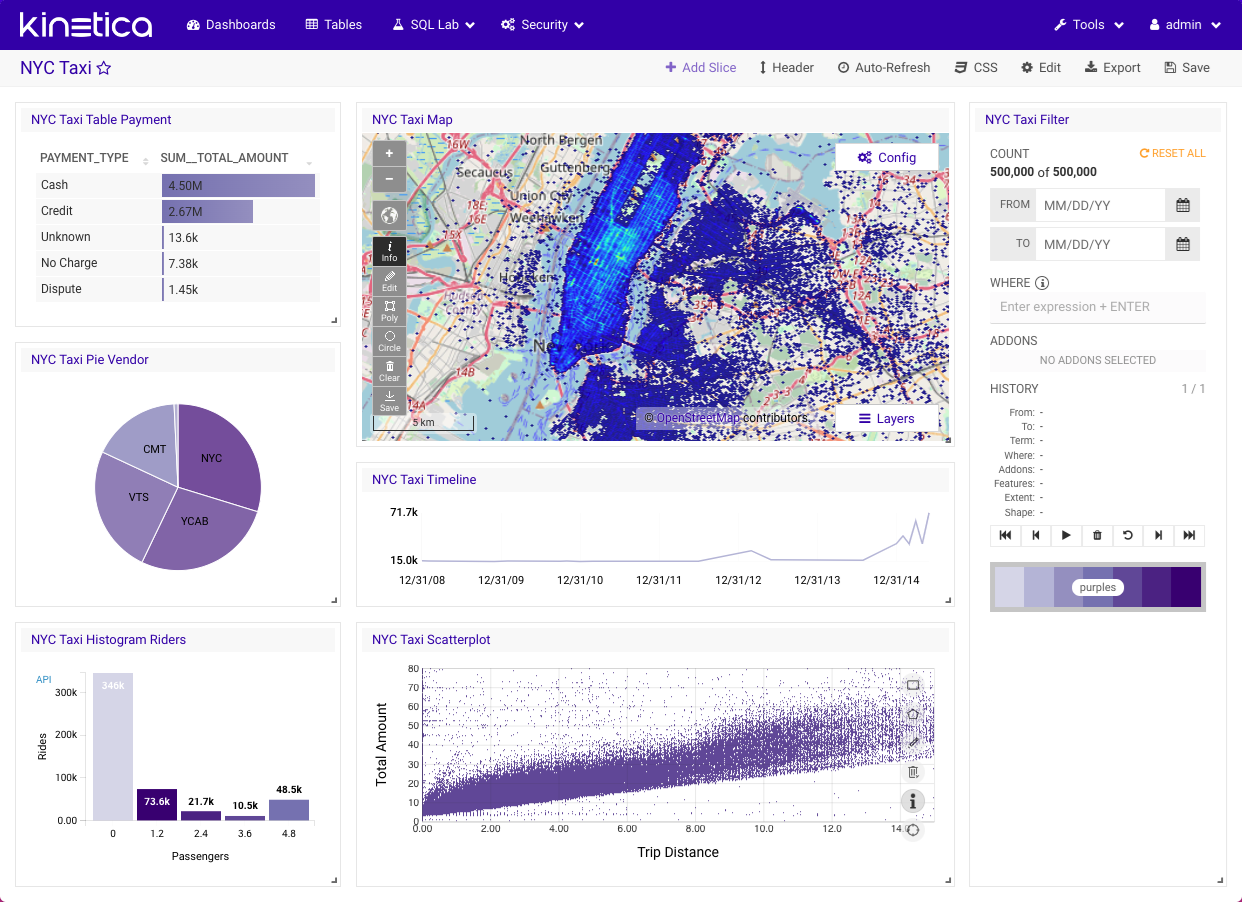The height and width of the screenshot is (902, 1242).
Task: Select the Circle draw tool on the map
Action: [x=389, y=342]
